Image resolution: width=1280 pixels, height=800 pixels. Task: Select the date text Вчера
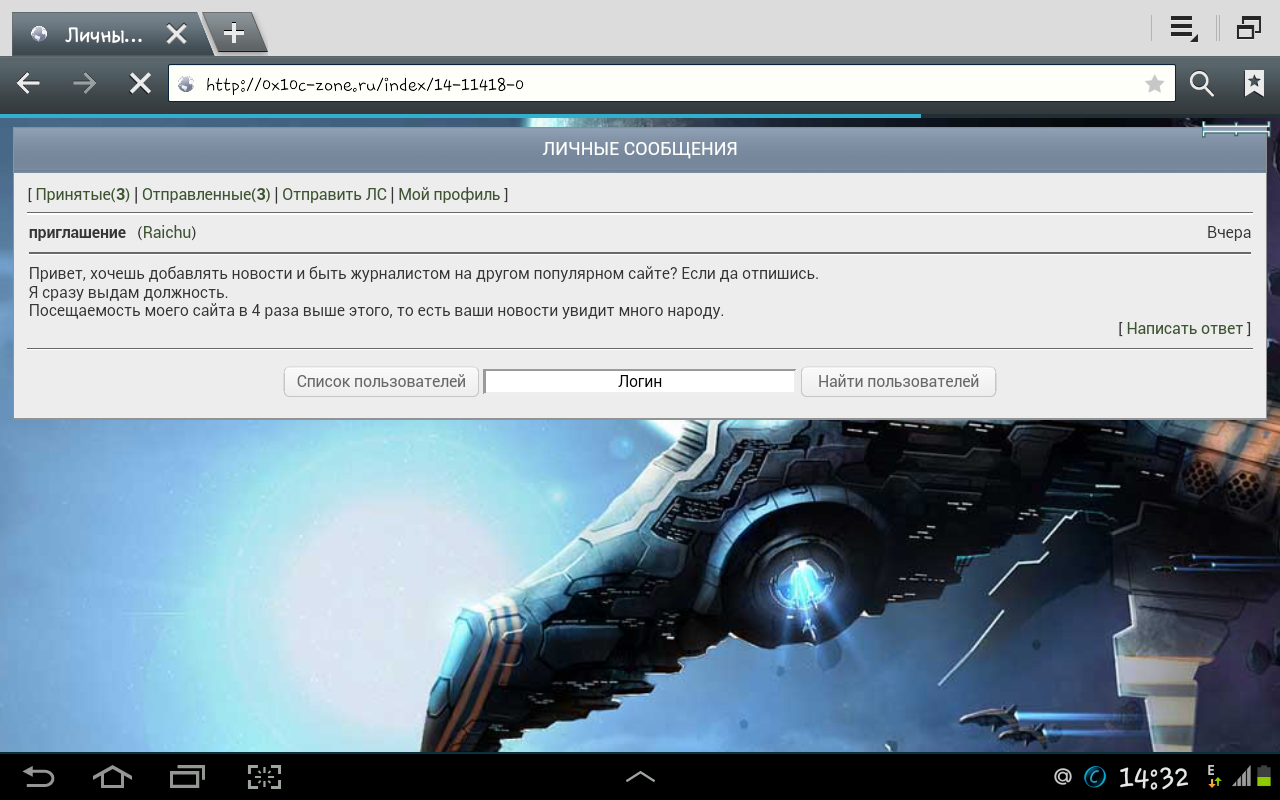[x=1229, y=232]
